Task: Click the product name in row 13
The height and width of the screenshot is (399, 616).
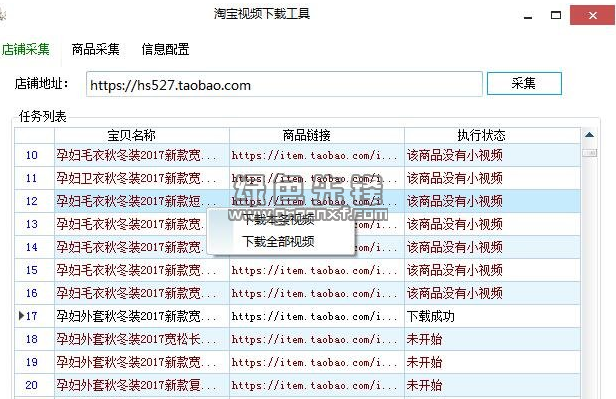Action: coord(131,224)
